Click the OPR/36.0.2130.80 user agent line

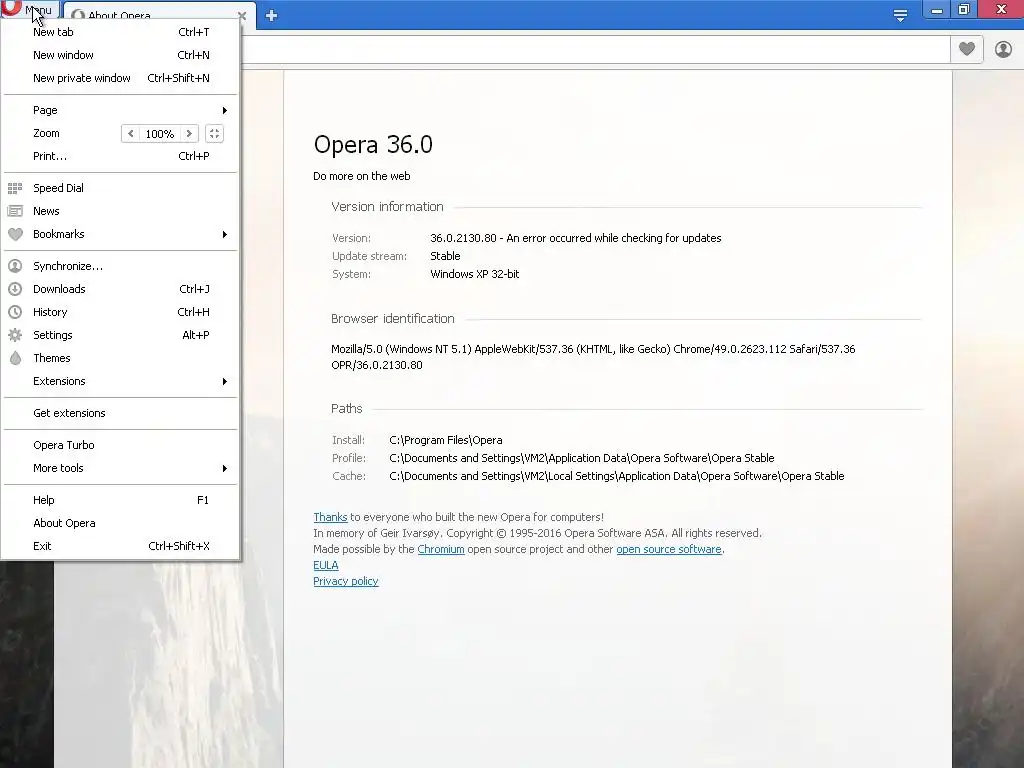tap(377, 365)
